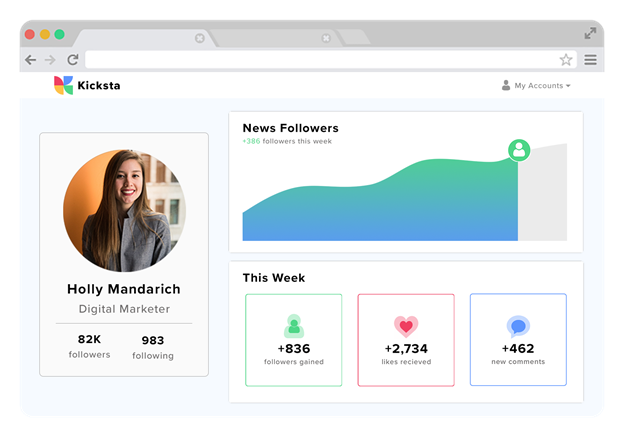624x437 pixels.
Task: Click the yellow minimize window button
Action: pyautogui.click(x=45, y=34)
